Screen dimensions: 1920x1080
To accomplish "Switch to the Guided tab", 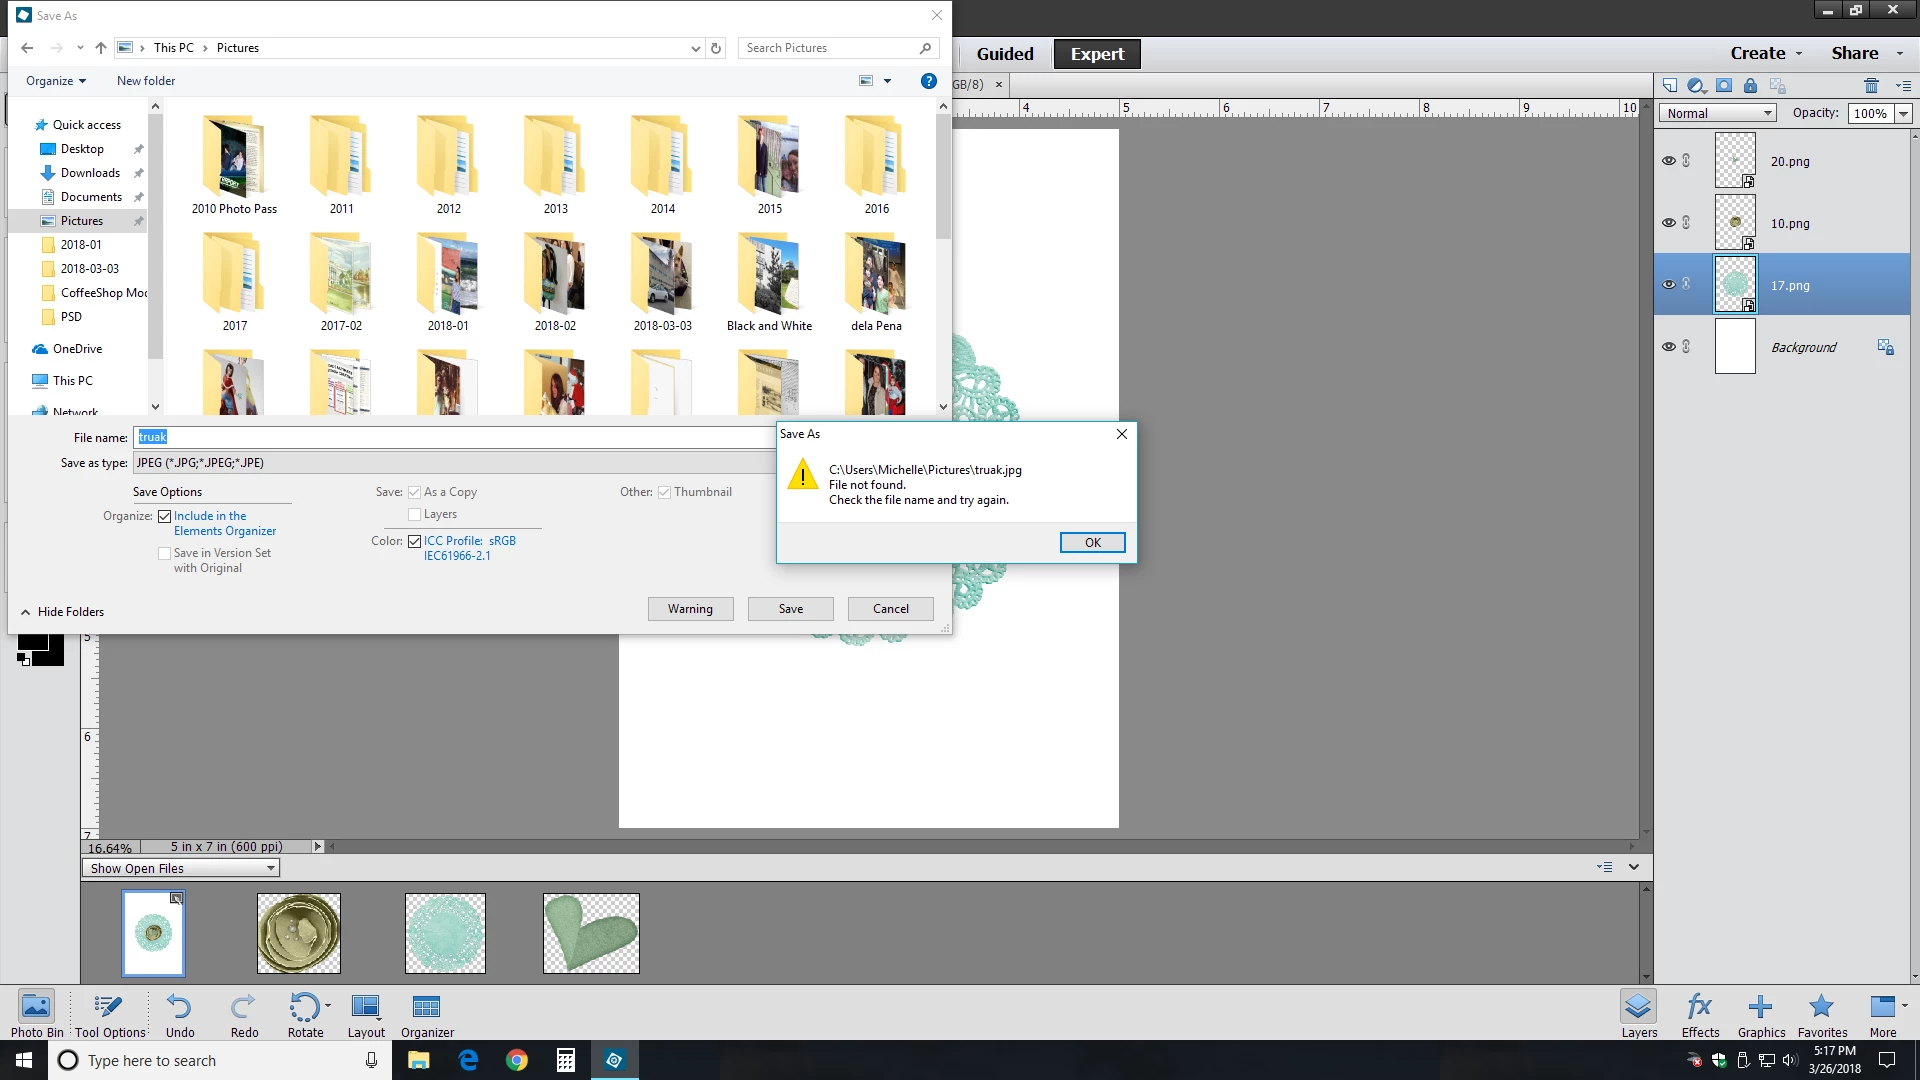I will point(1004,54).
